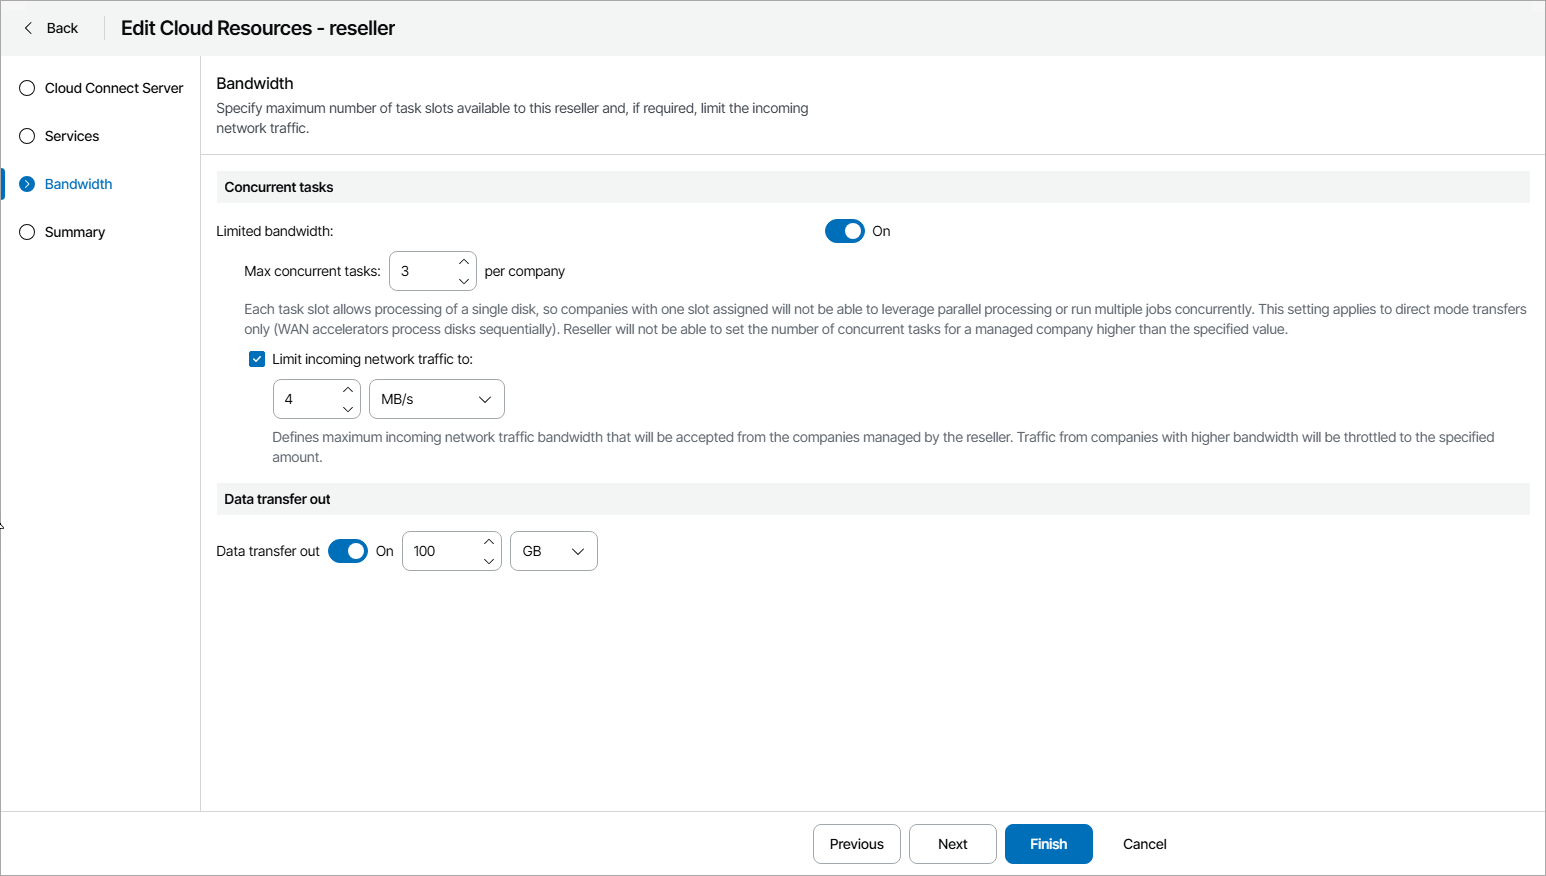Screen dimensions: 1546x876
Task: Switch to the Services step
Action: [72, 136]
